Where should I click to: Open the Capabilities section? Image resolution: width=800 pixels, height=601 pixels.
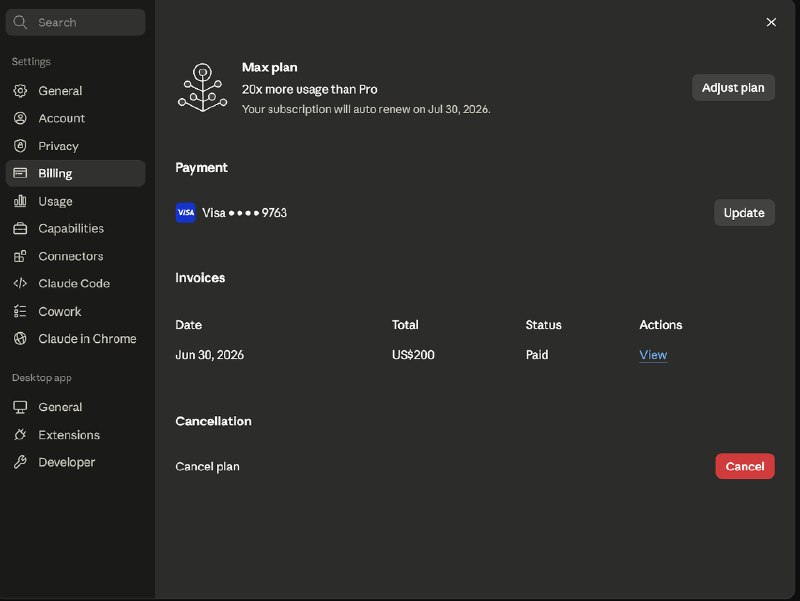[76, 229]
